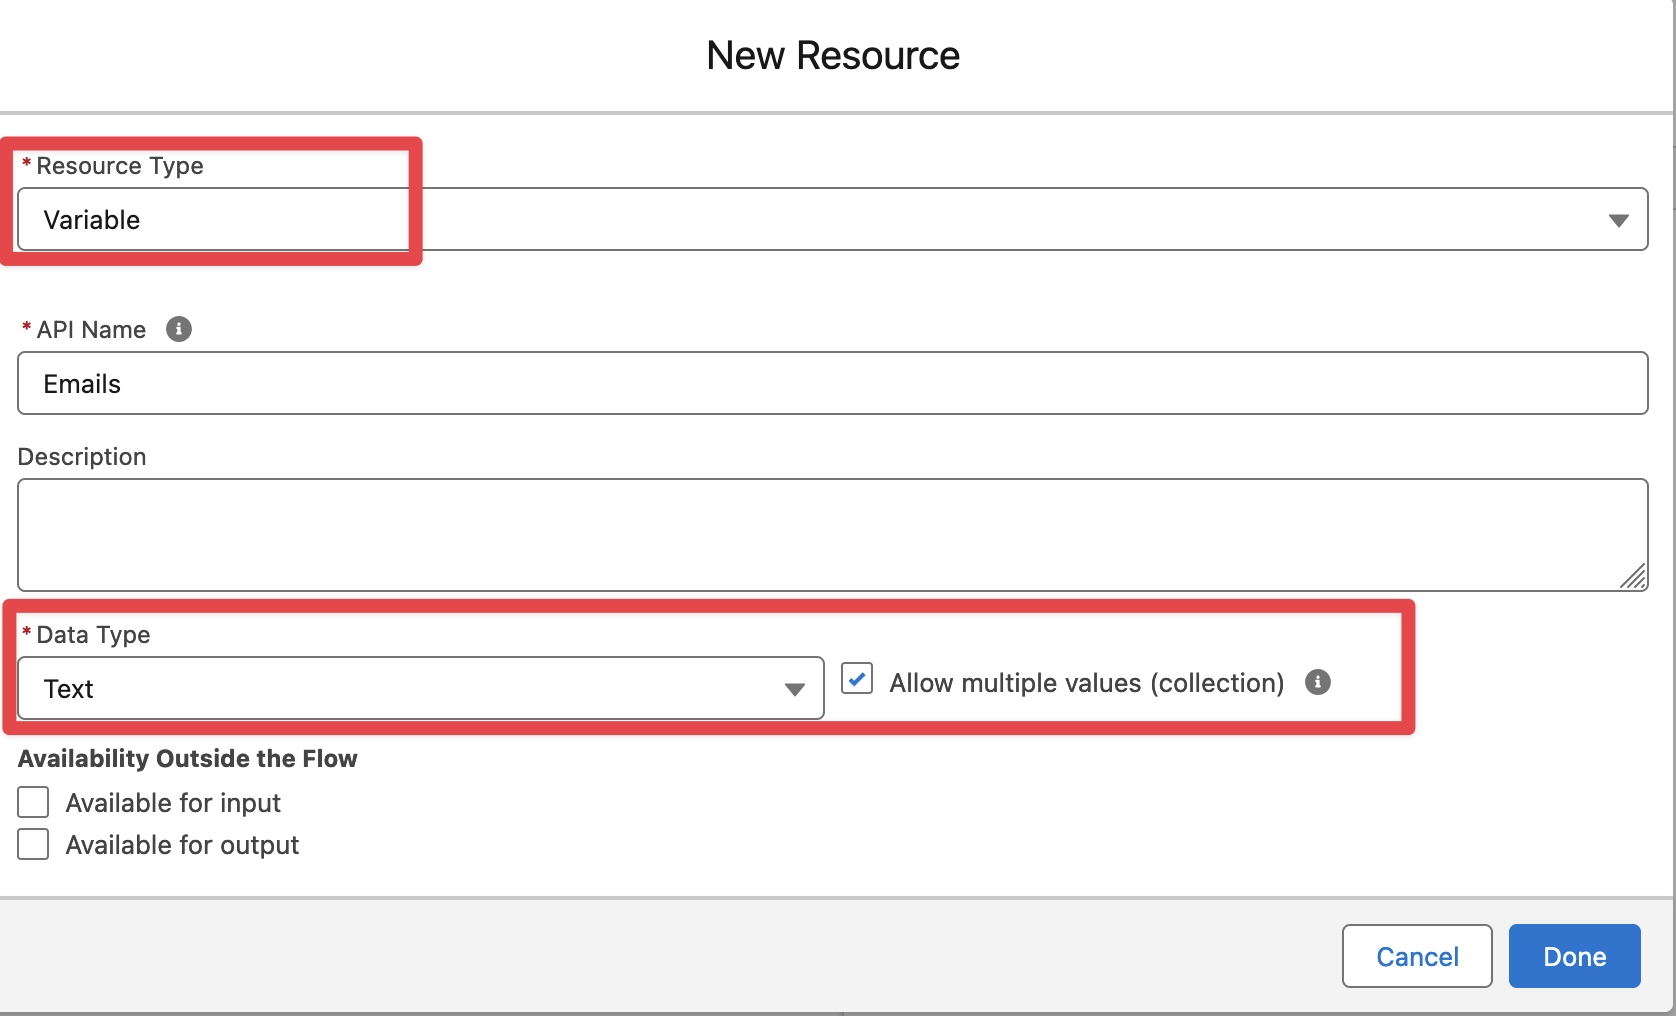Click the 'Available for input' label text
The height and width of the screenshot is (1016, 1676).
pos(173,803)
